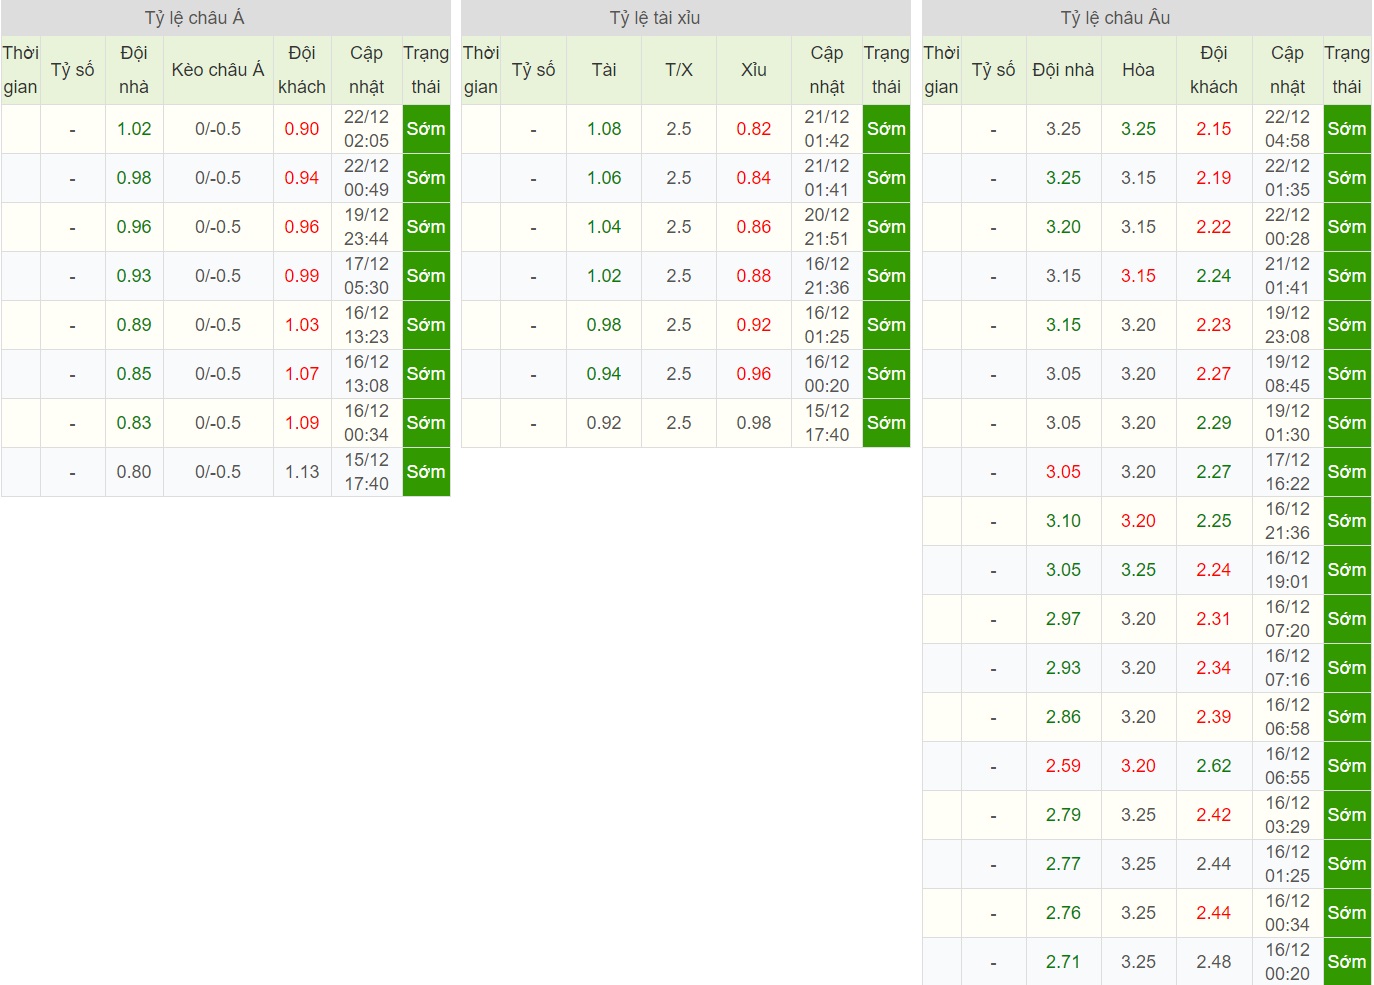Image resolution: width=1374 pixels, height=985 pixels.
Task: Click 'Sớm' status in 16/12 06:55 row
Action: [x=1347, y=766]
